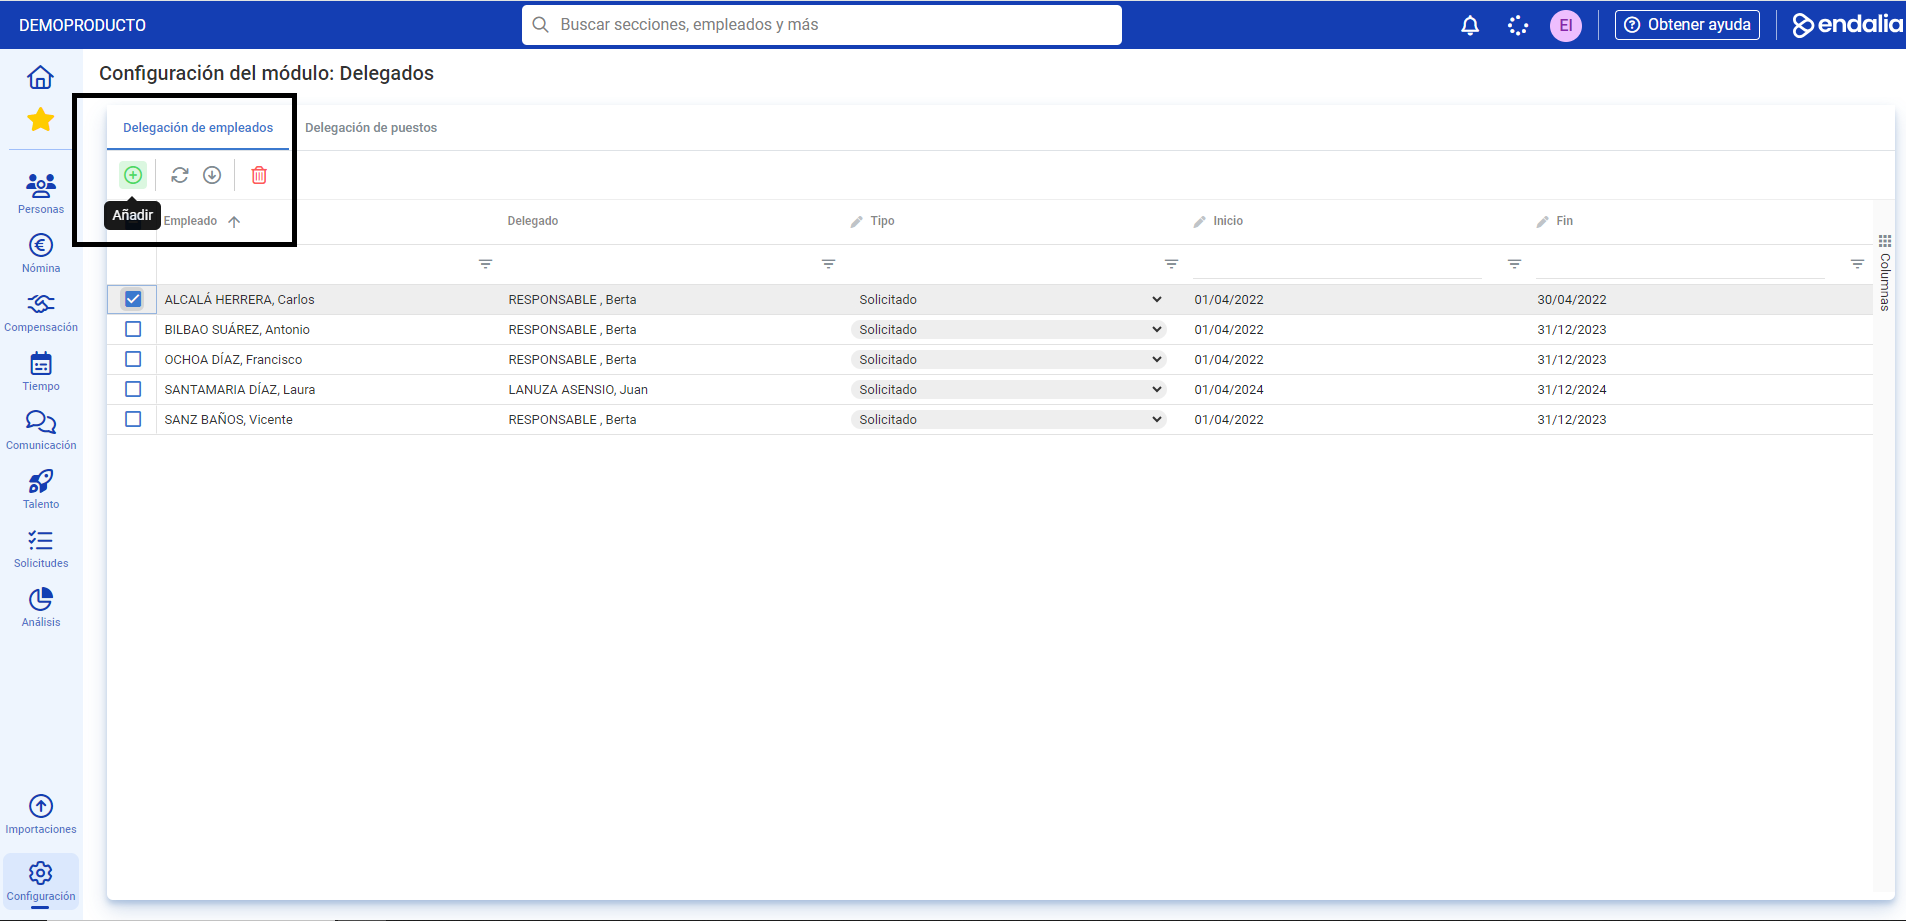The width and height of the screenshot is (1906, 921).
Task: Click the Inicio column filter input
Action: [1337, 264]
